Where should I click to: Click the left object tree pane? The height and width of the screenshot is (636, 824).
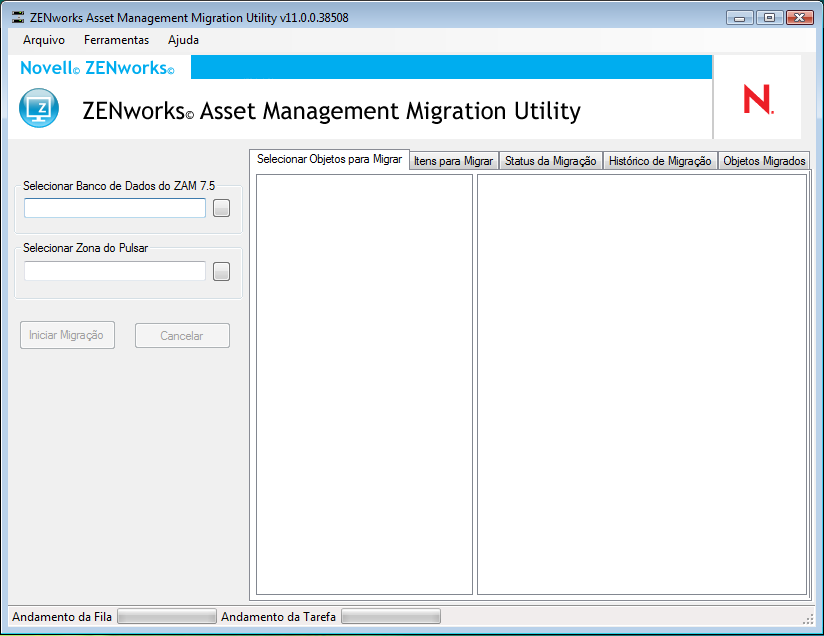click(x=364, y=384)
